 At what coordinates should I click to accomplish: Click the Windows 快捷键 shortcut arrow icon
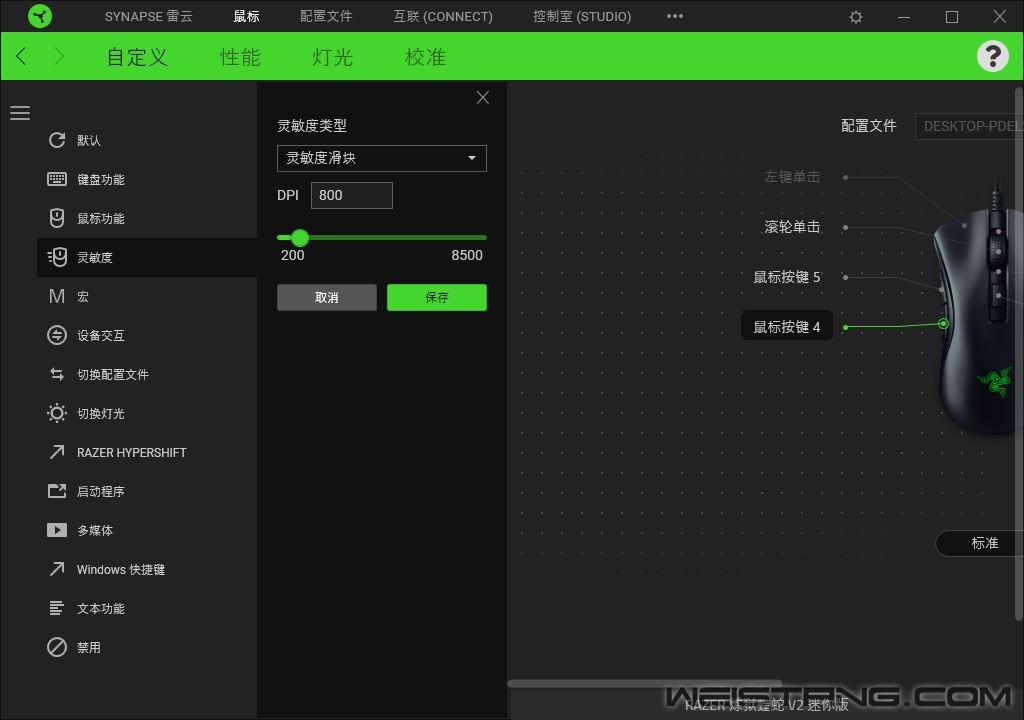point(57,569)
